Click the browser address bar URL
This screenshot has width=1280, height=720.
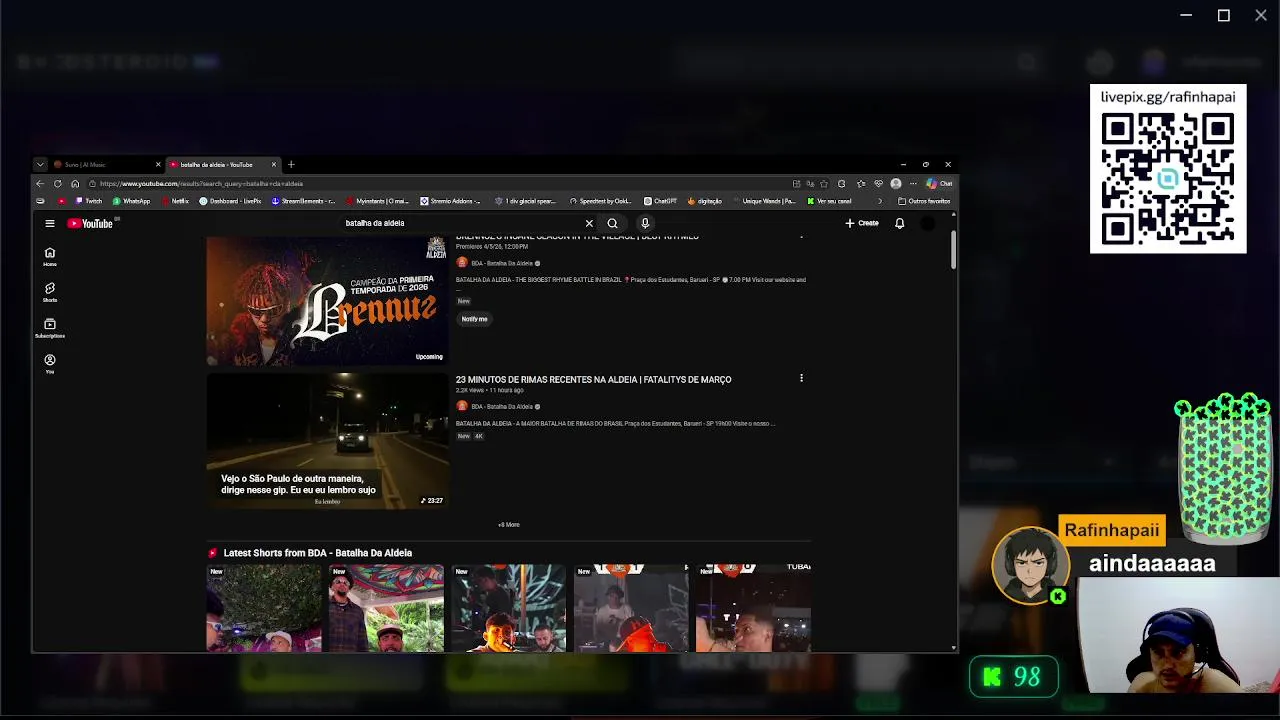201,183
